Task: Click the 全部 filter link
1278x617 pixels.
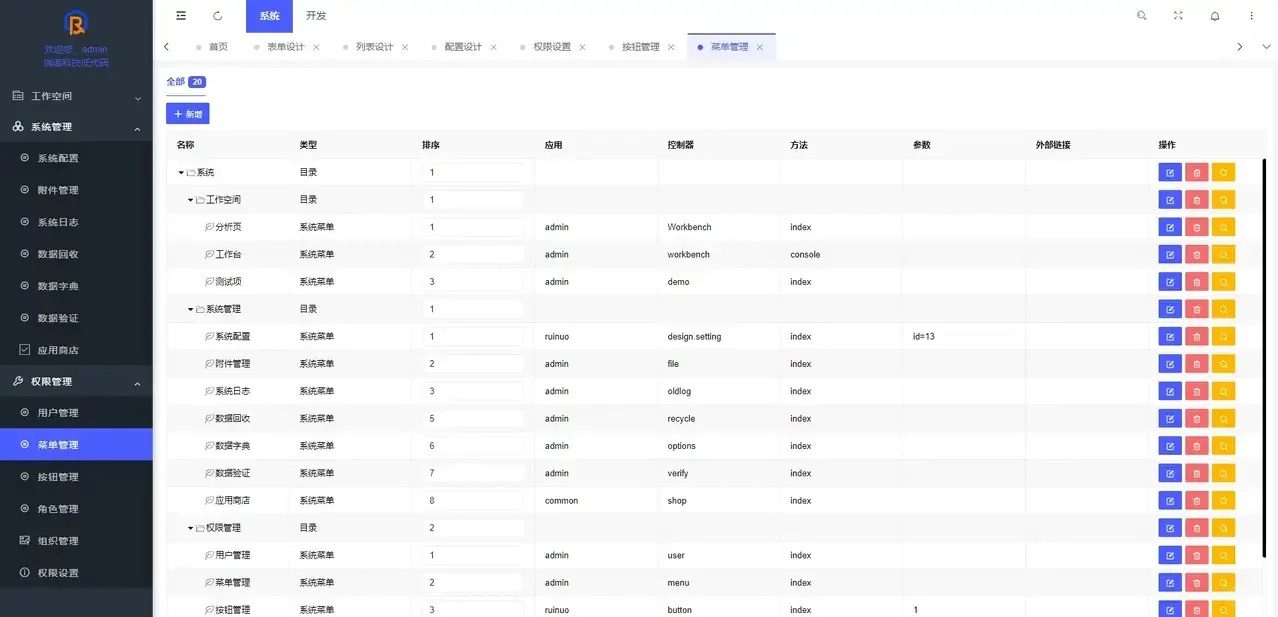Action: (x=174, y=81)
